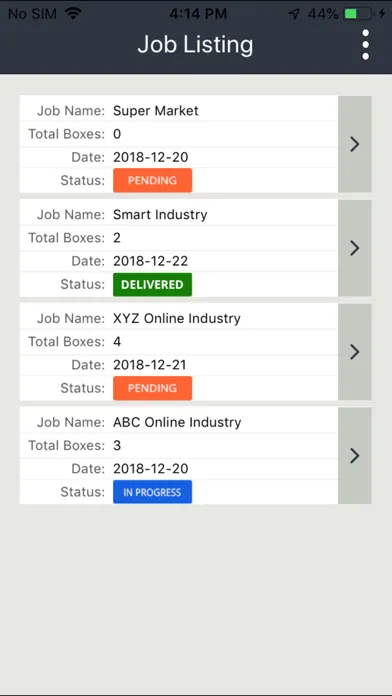Select the 'ABC Online Industry' job name
This screenshot has width=392, height=696.
[x=177, y=423]
